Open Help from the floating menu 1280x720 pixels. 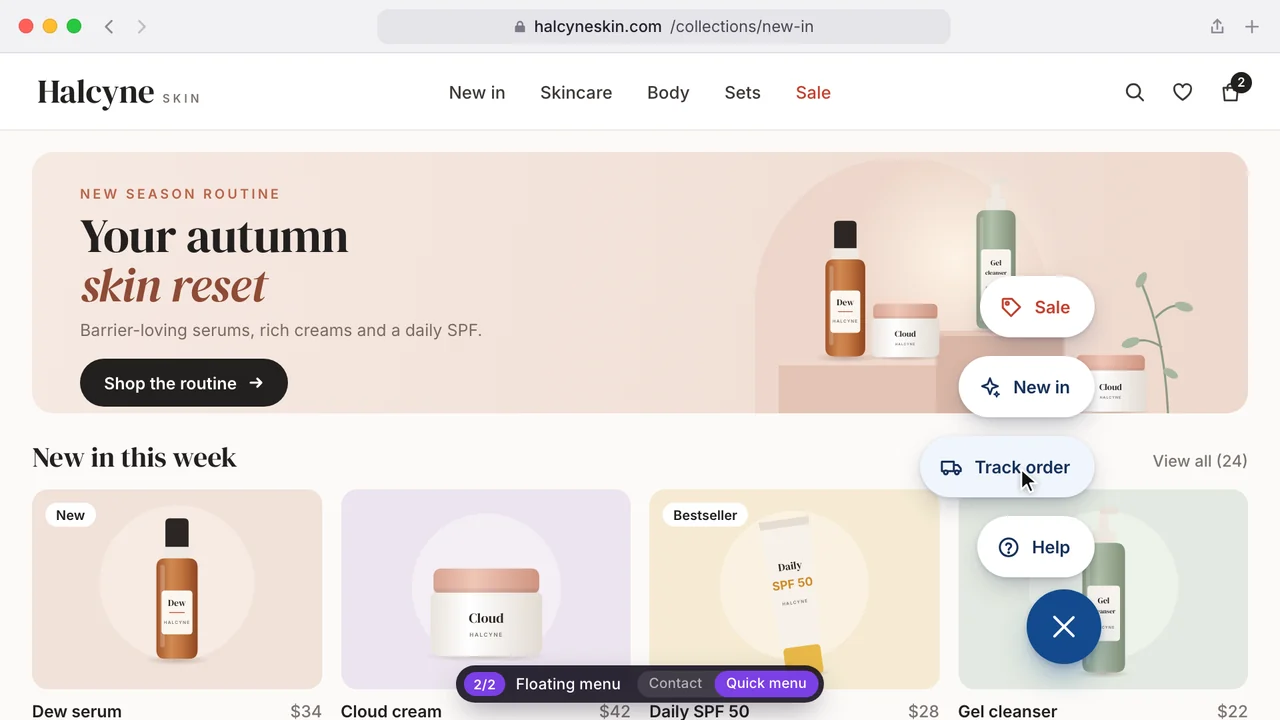pyautogui.click(x=1035, y=547)
